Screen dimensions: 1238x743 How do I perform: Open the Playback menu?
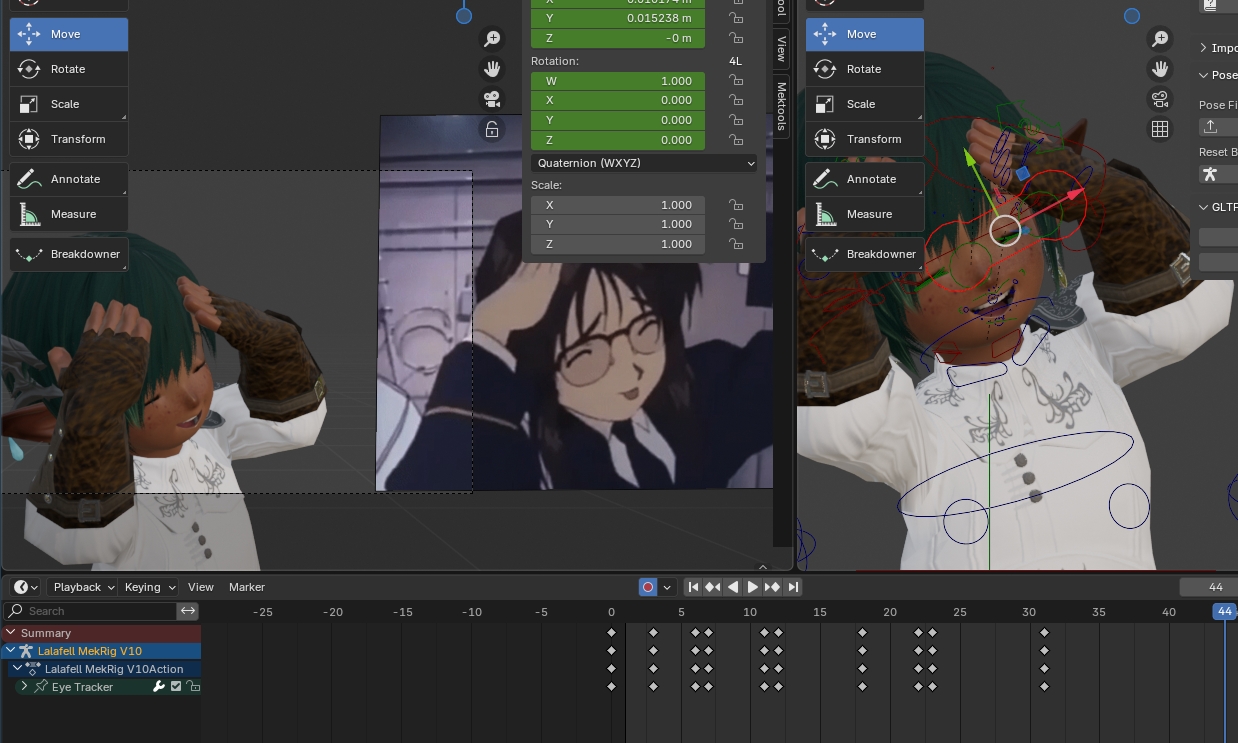click(83, 587)
